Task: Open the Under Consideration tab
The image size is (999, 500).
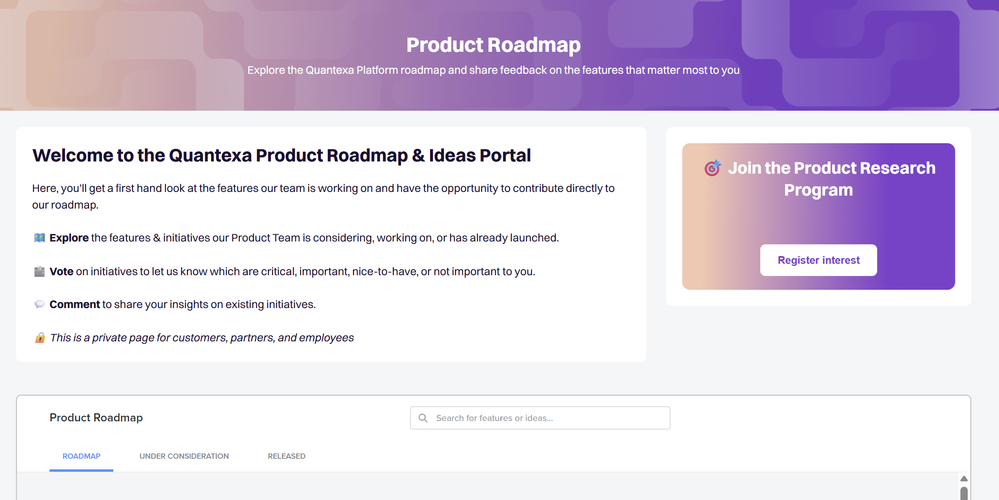Action: coord(184,456)
